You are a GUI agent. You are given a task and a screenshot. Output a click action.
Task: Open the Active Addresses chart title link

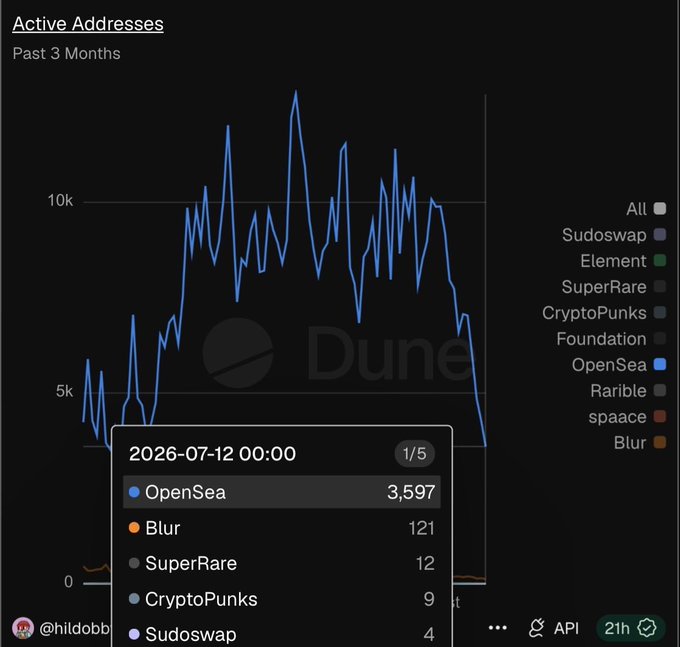[x=88, y=24]
